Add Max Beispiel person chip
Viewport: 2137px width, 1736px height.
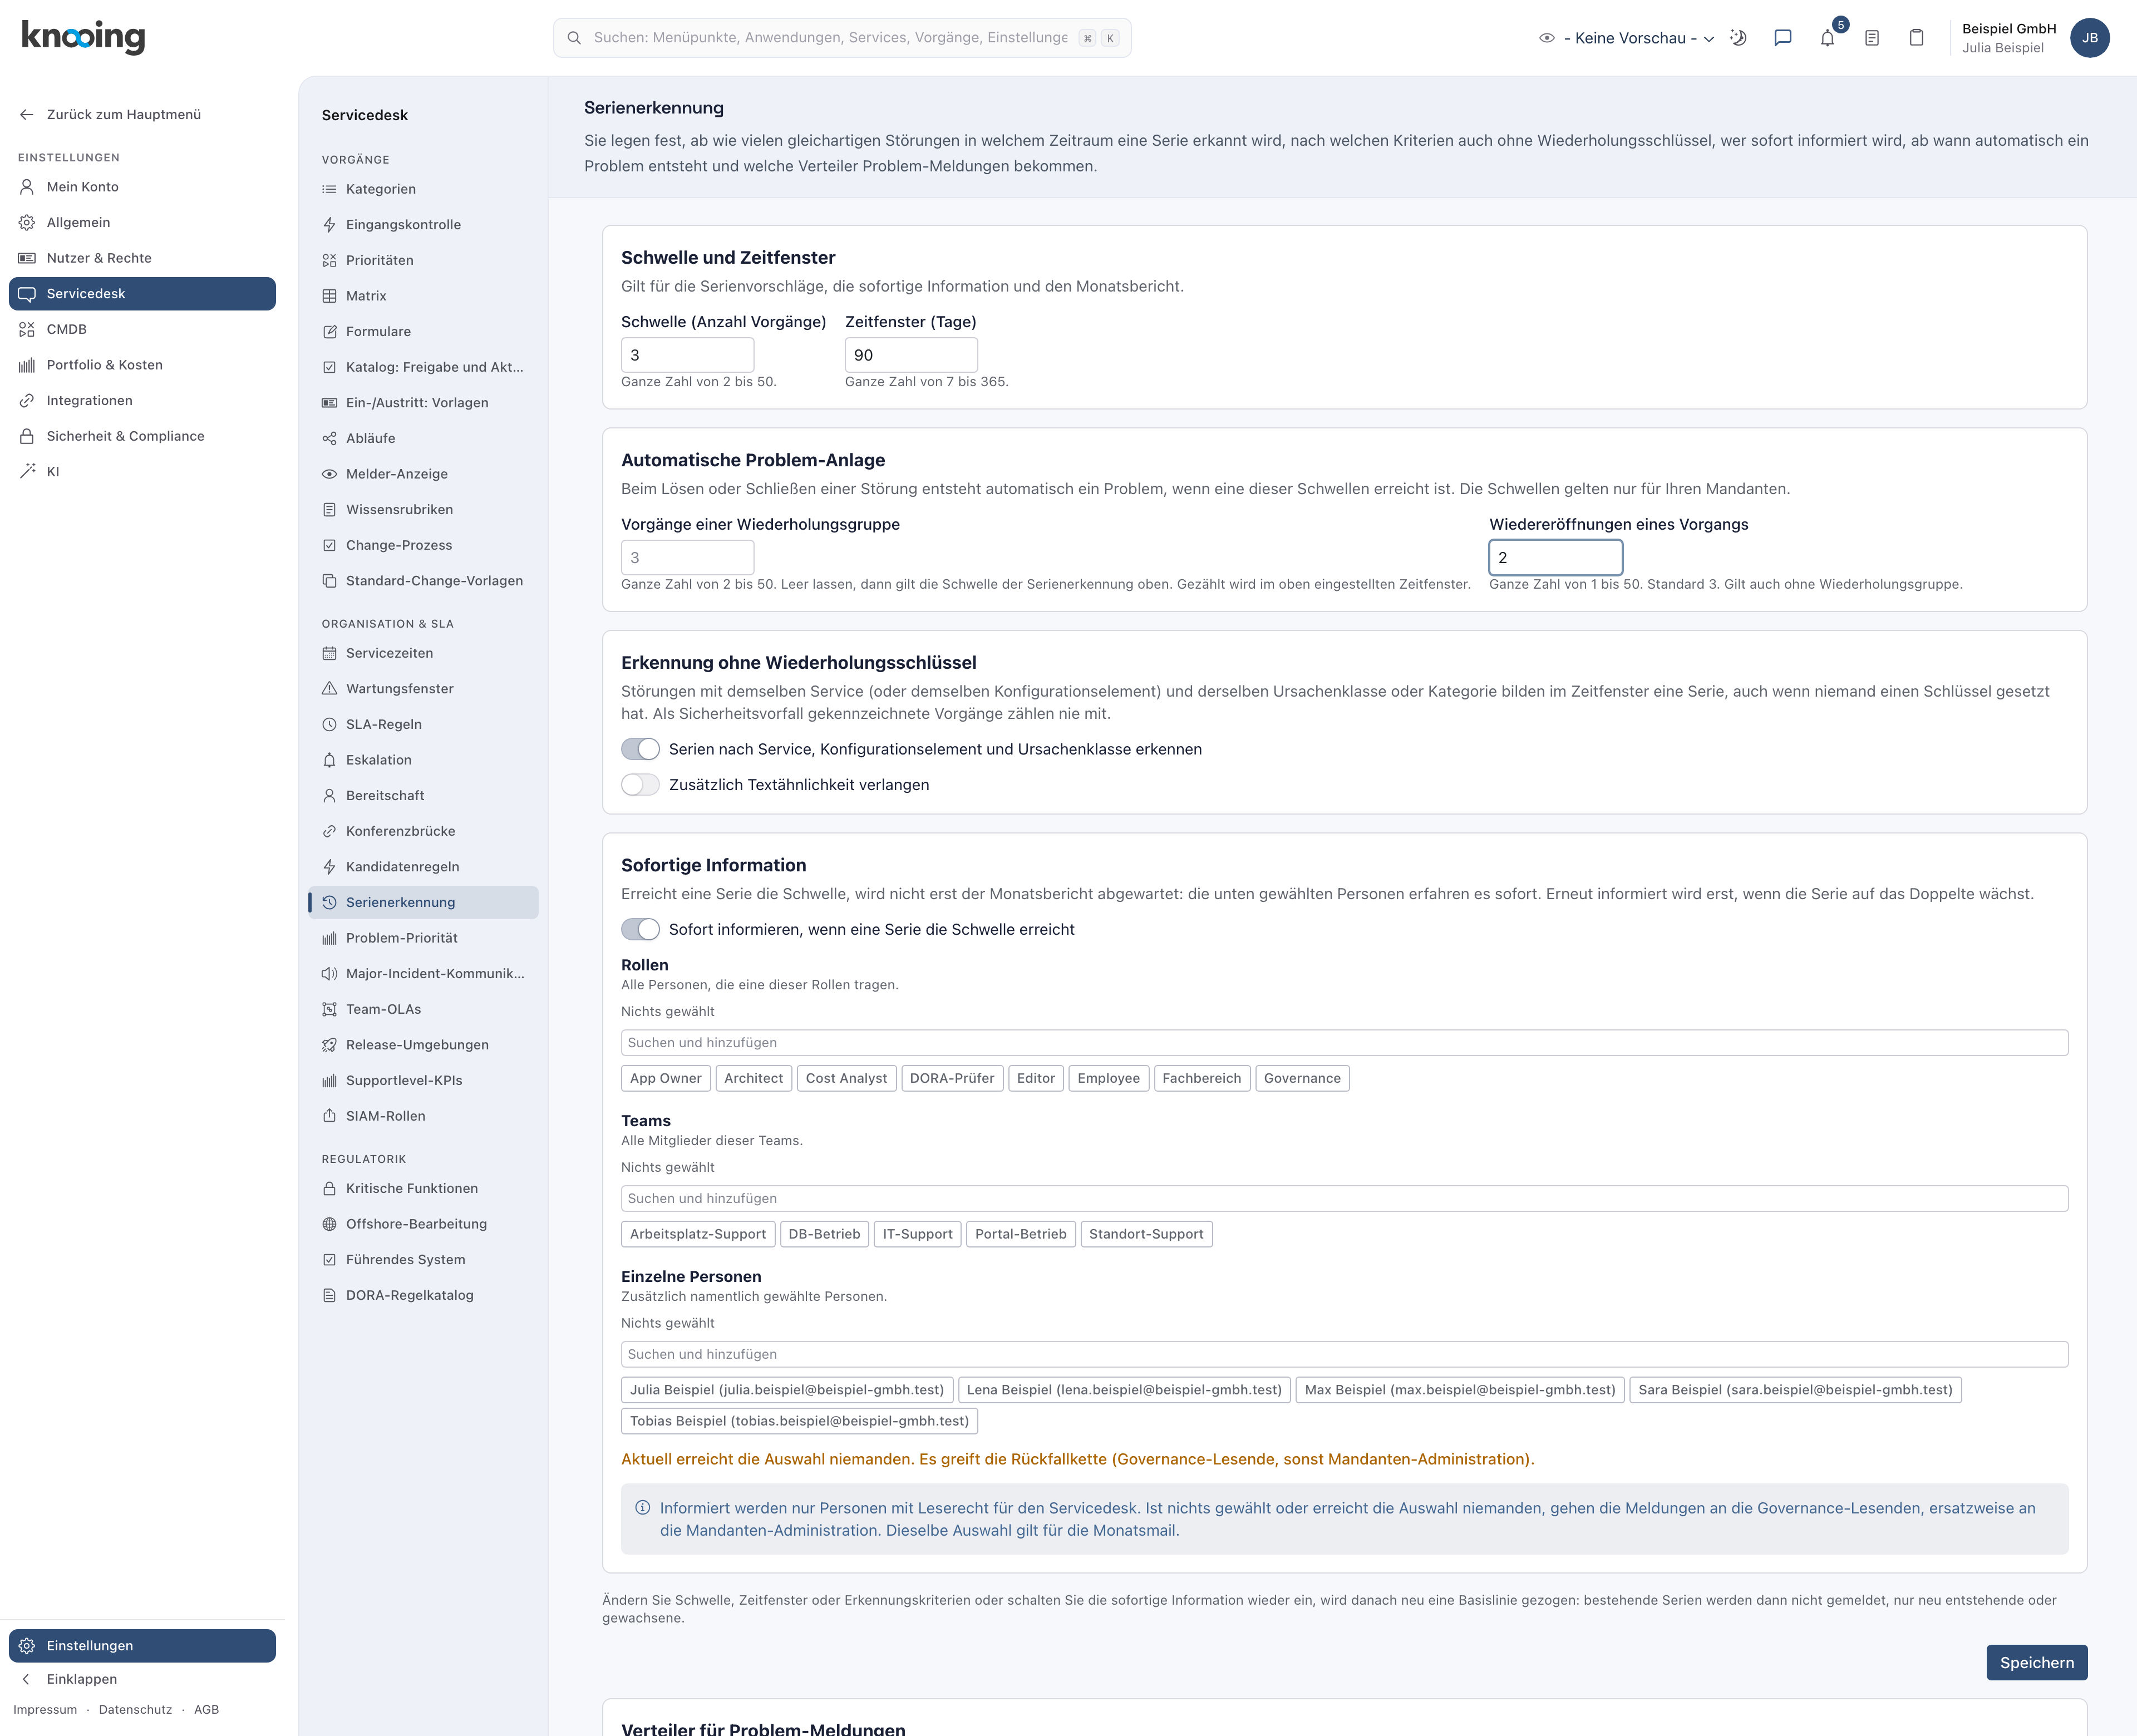click(1459, 1390)
